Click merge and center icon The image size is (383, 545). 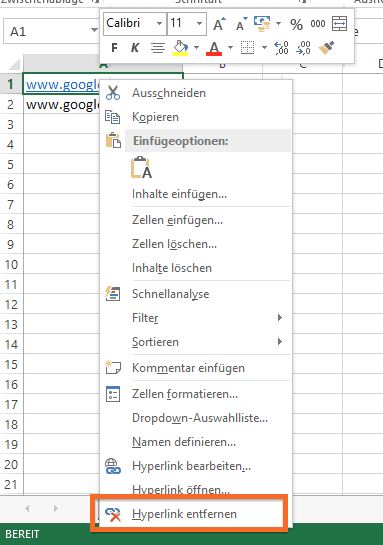340,24
